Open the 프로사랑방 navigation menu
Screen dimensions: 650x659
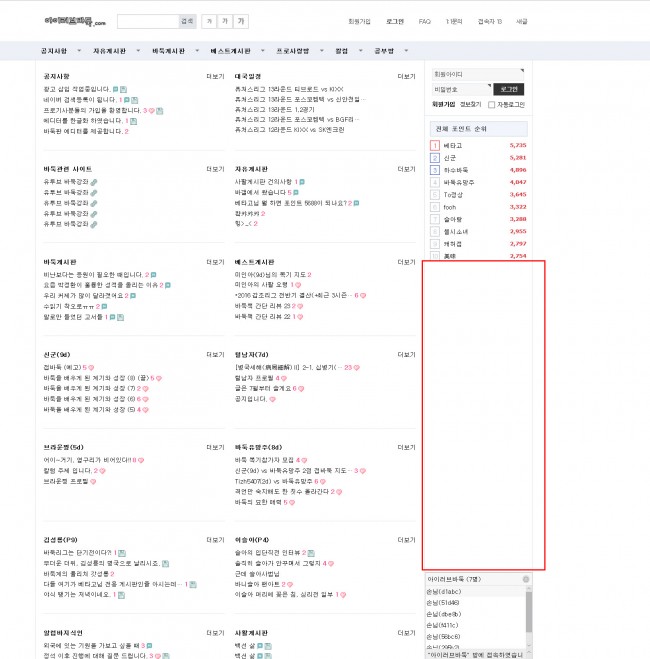[292, 51]
